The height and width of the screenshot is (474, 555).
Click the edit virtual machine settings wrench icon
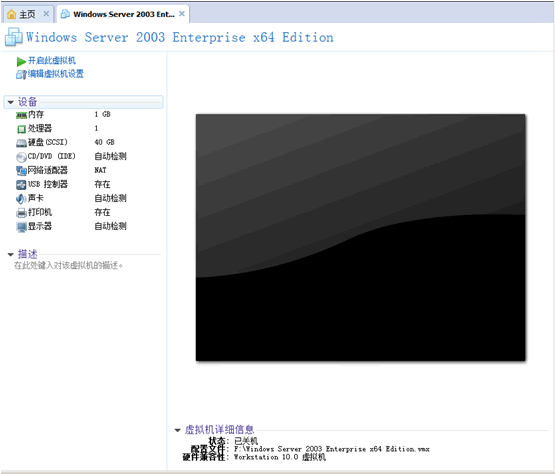pos(21,74)
